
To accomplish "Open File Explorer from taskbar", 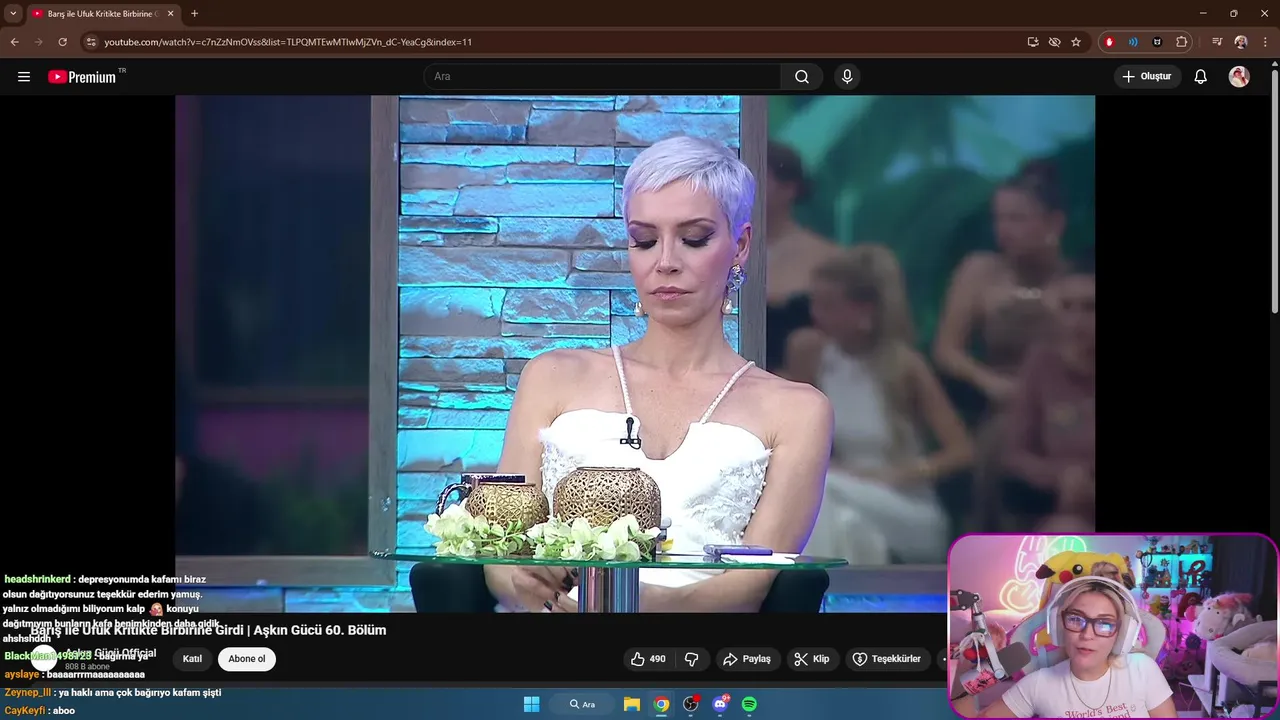I will tap(632, 704).
